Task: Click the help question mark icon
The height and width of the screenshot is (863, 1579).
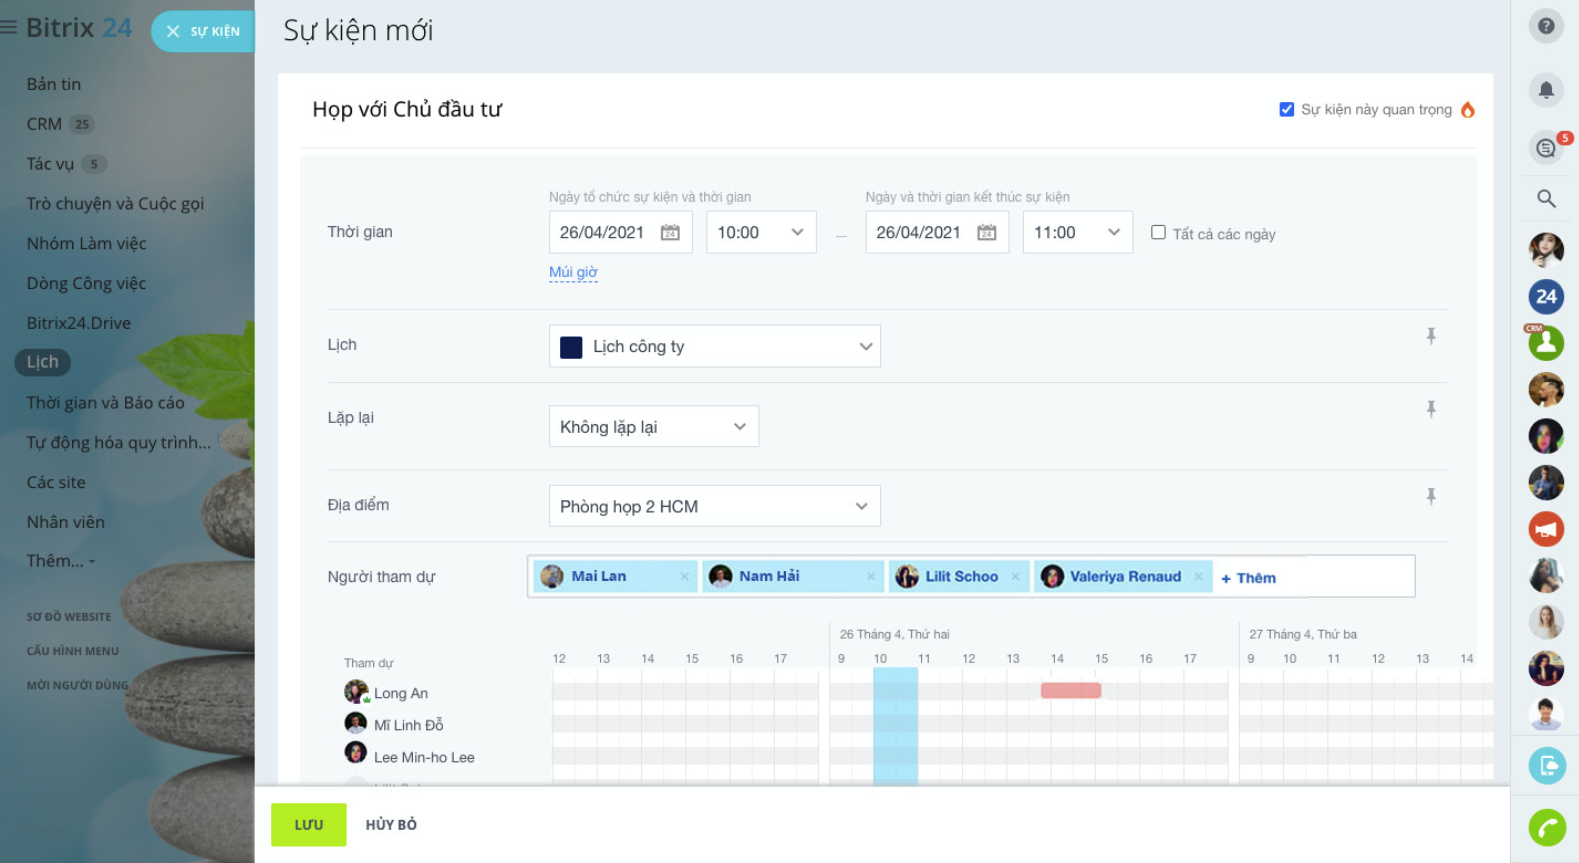Action: (x=1546, y=26)
